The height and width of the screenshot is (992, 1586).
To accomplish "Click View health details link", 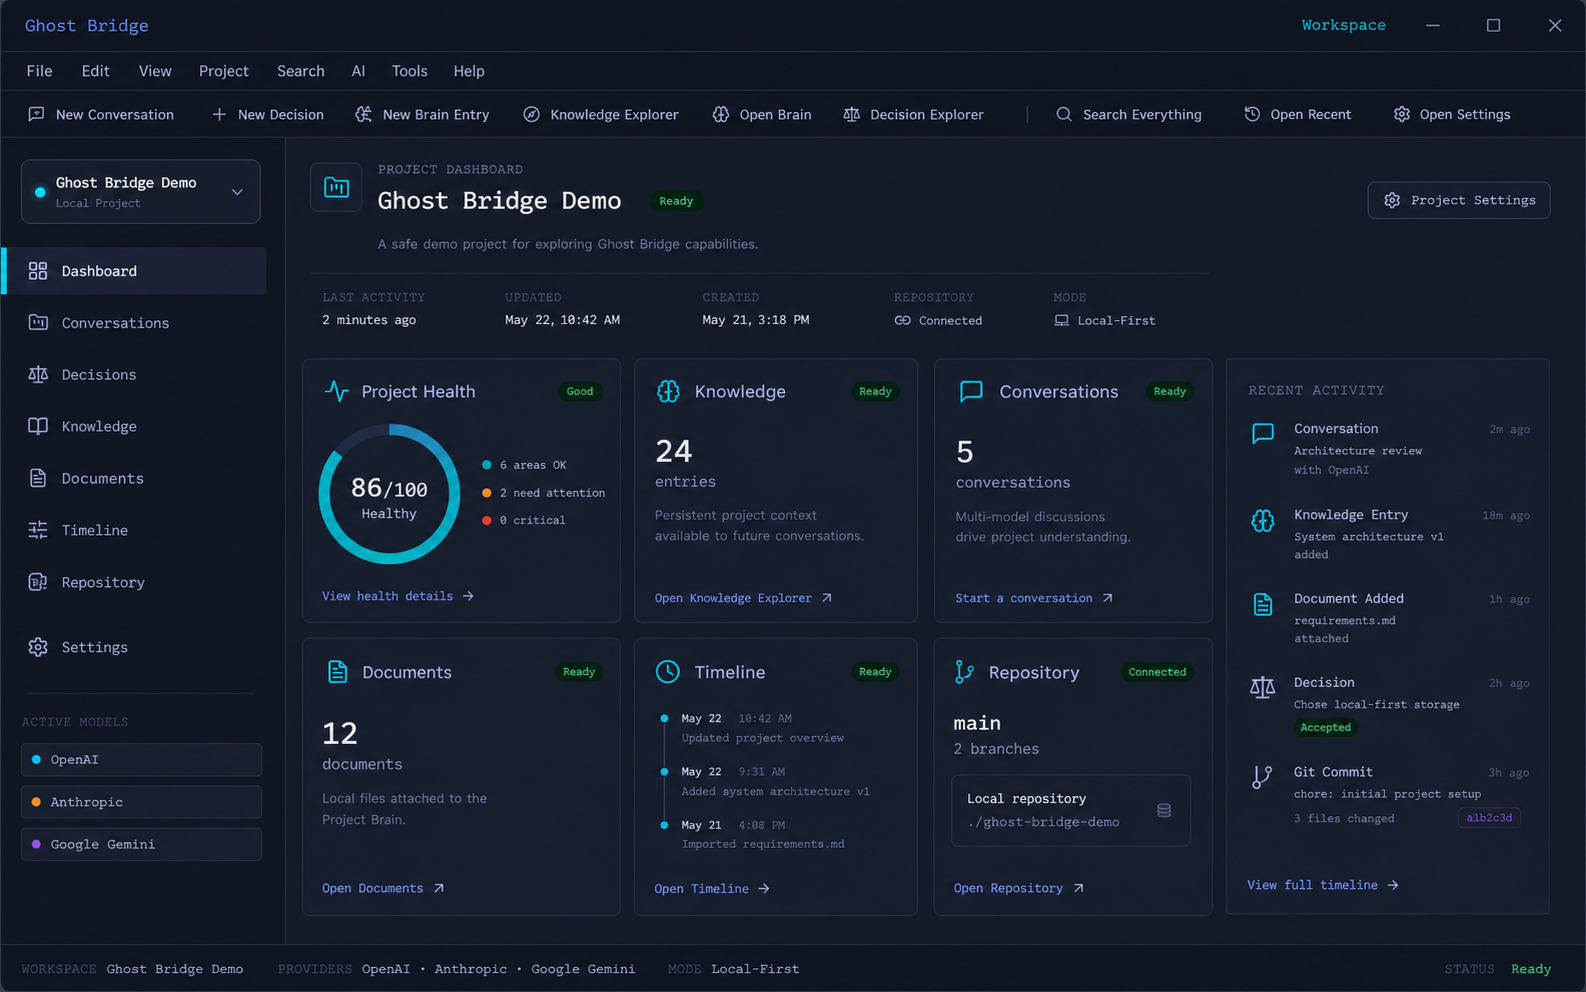I will [398, 596].
